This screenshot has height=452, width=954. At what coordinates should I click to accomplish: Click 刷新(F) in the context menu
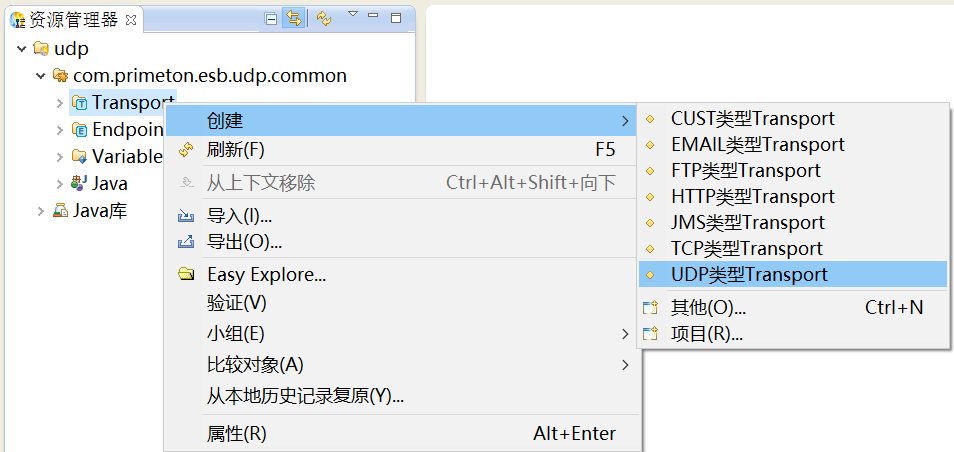tap(235, 150)
